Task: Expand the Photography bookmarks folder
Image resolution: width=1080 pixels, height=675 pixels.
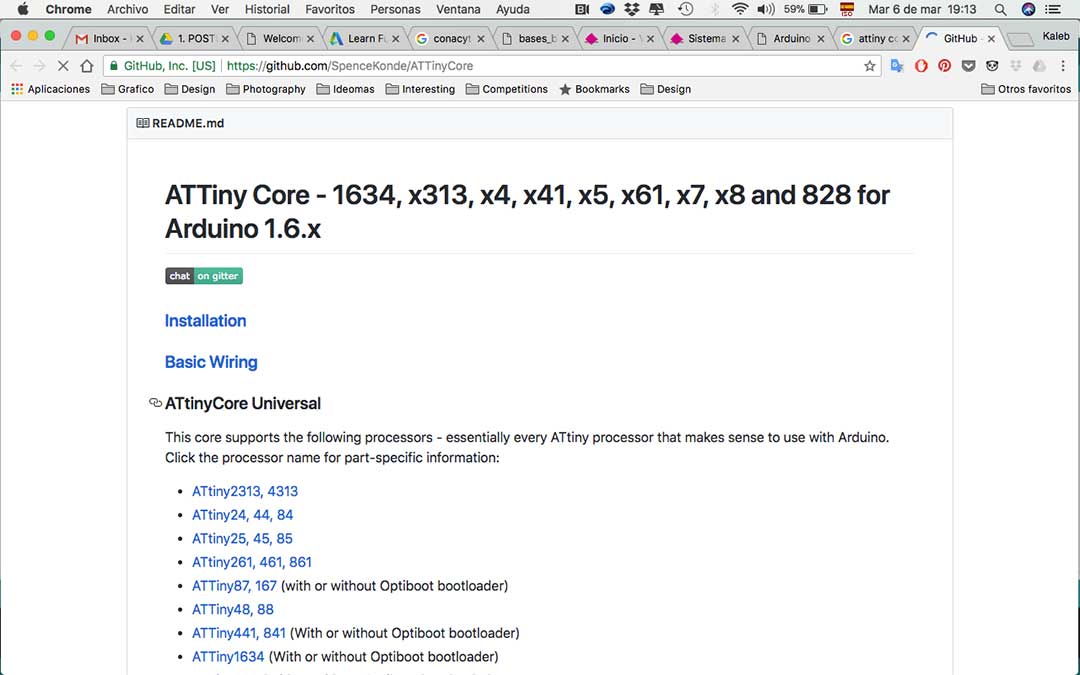Action: (x=266, y=89)
